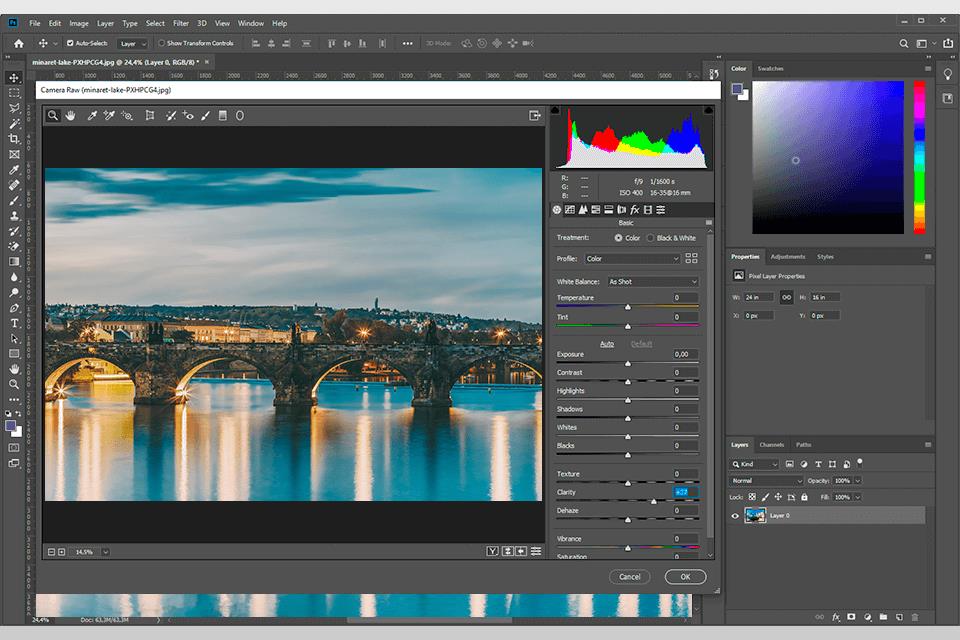Select the Hand tool in Camera Raw
The width and height of the screenshot is (960, 640).
coord(71,116)
